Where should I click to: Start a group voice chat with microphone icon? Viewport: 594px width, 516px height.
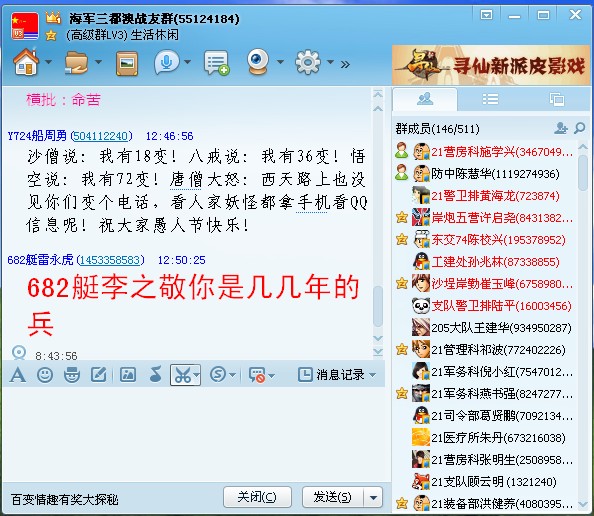click(166, 62)
